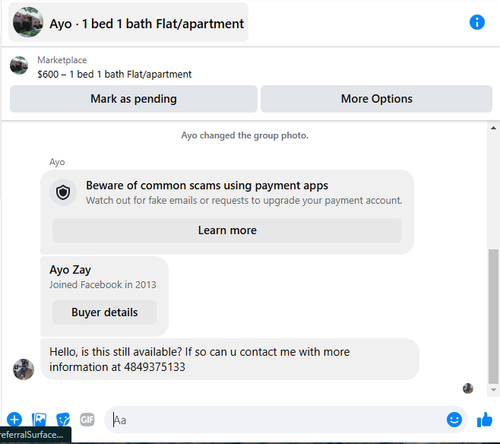Screen dimensions: 500x444
Task: Open emoji picker in message box
Action: (454, 419)
